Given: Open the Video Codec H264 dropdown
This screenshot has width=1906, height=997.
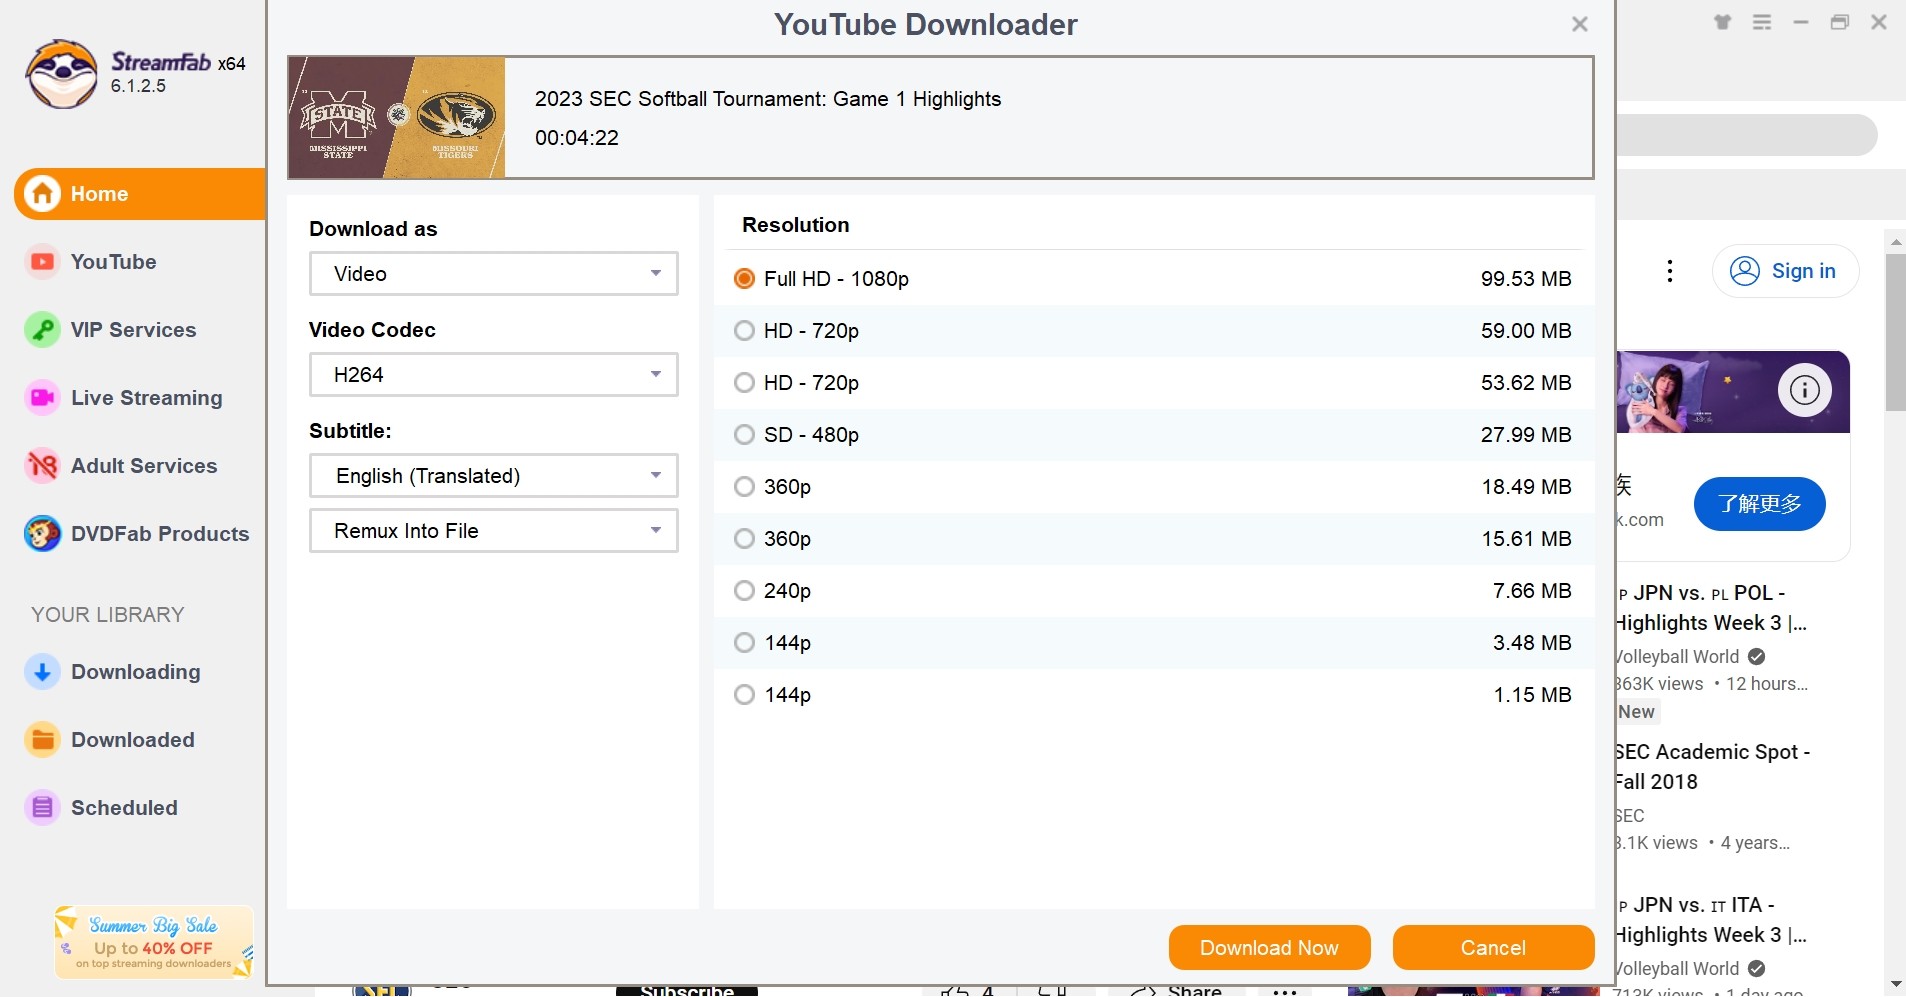Looking at the screenshot, I should (x=494, y=375).
